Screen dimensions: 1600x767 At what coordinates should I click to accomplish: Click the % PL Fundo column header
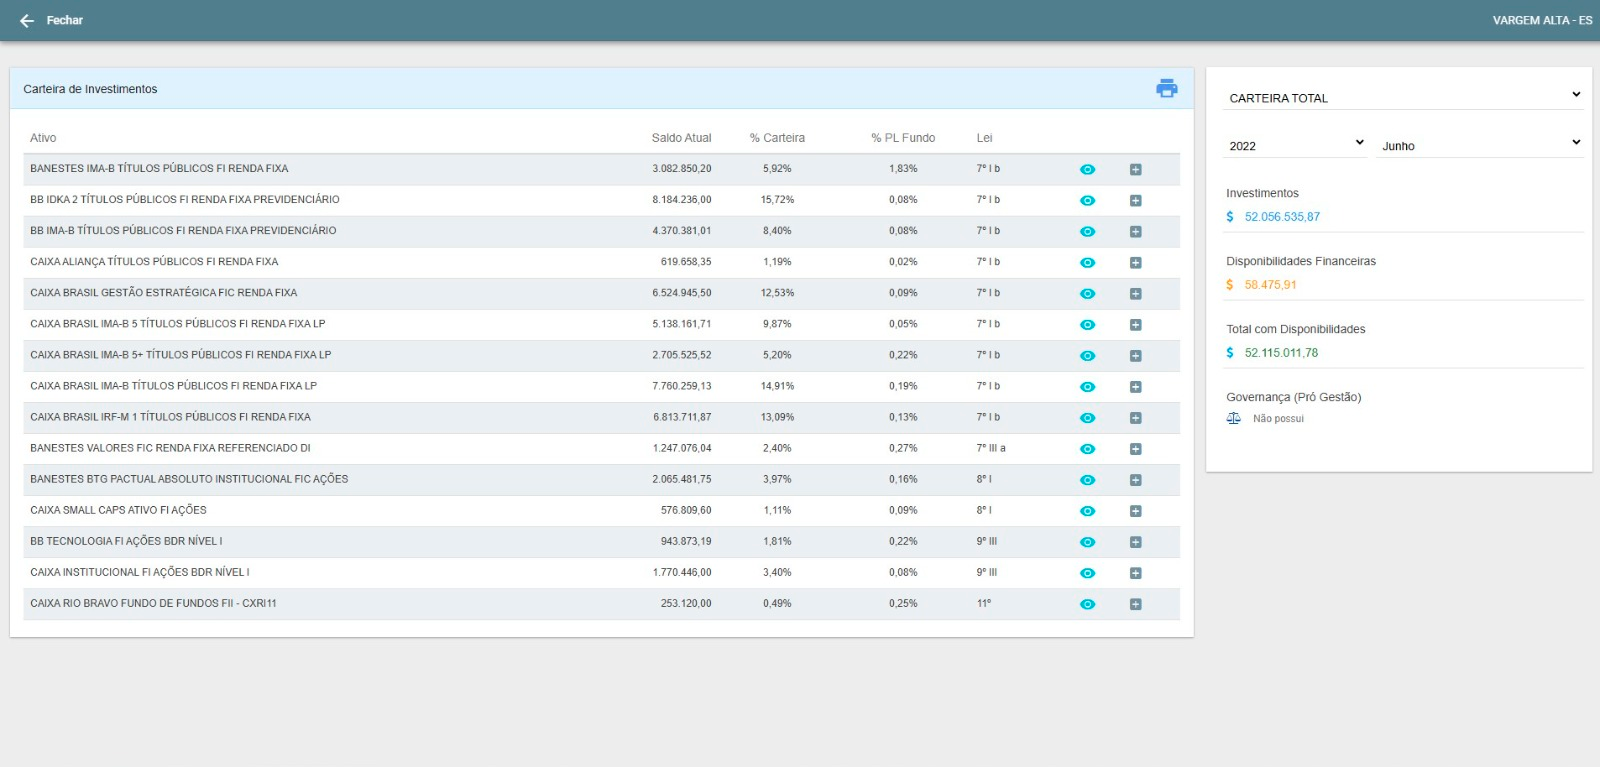tap(903, 138)
